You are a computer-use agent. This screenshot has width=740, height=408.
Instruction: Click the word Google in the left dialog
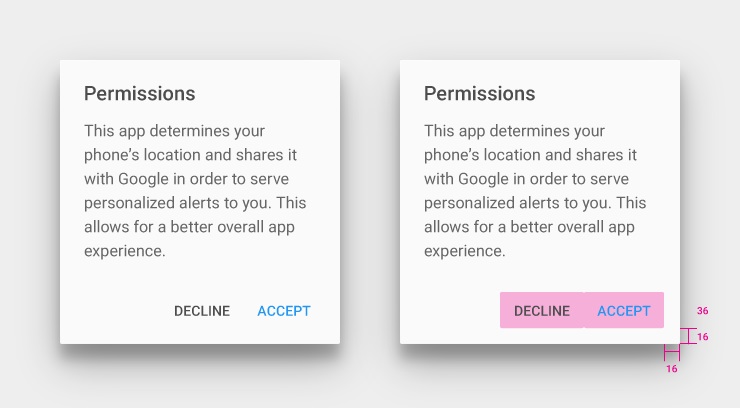click(143, 179)
